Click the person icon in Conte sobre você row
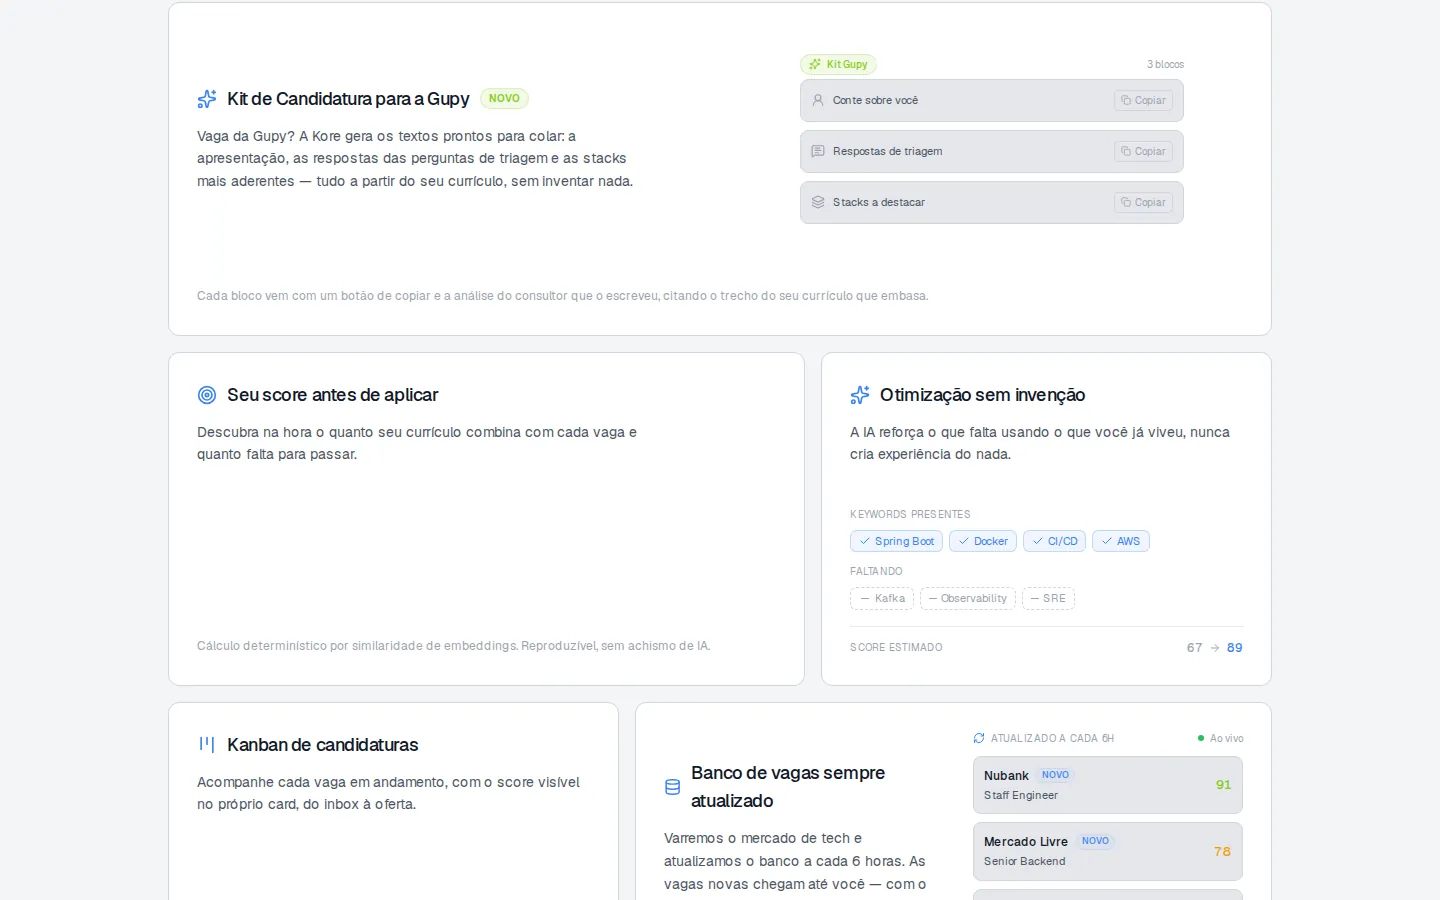 (x=818, y=100)
